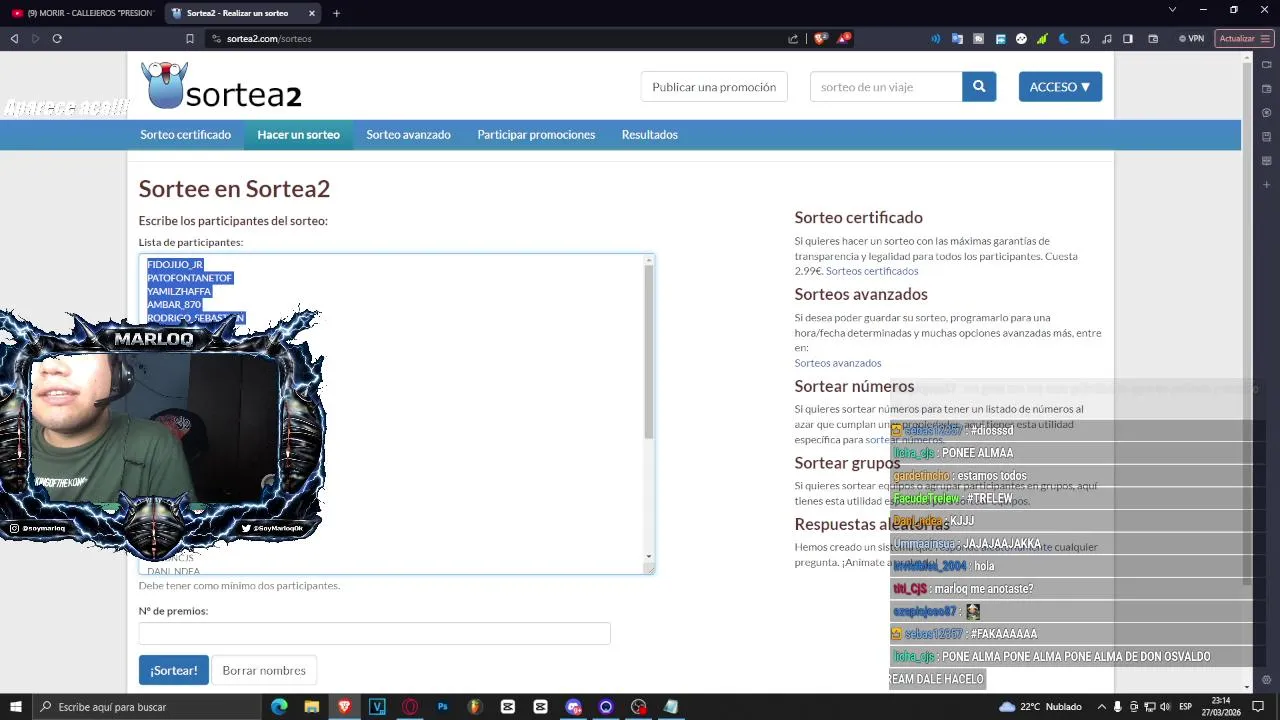This screenshot has width=1280, height=720.
Task: Click the share icon in address bar
Action: click(x=793, y=39)
